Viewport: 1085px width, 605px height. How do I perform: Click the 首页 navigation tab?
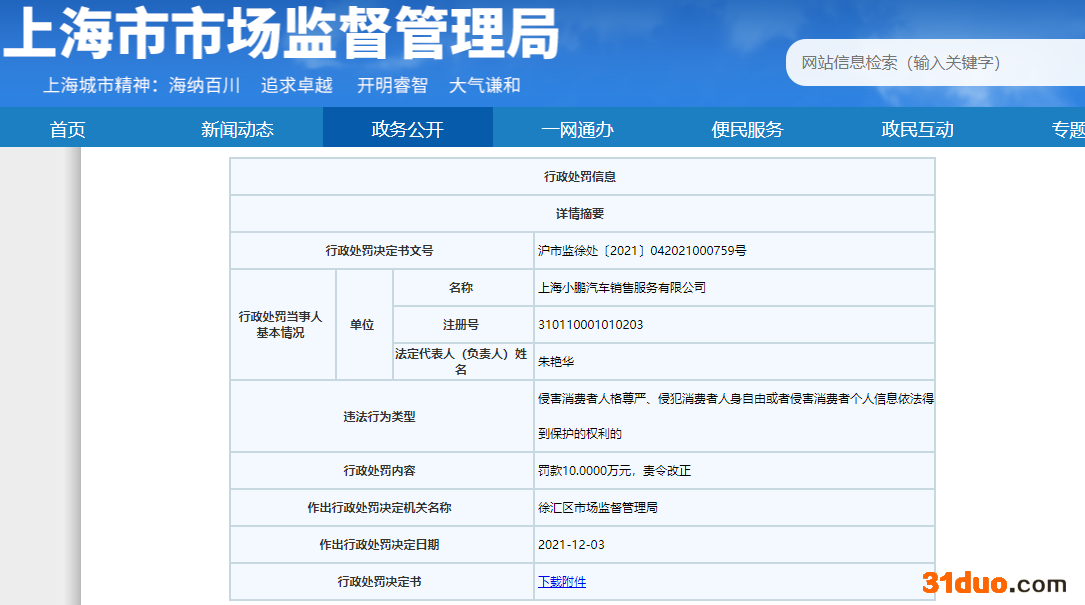pyautogui.click(x=68, y=129)
